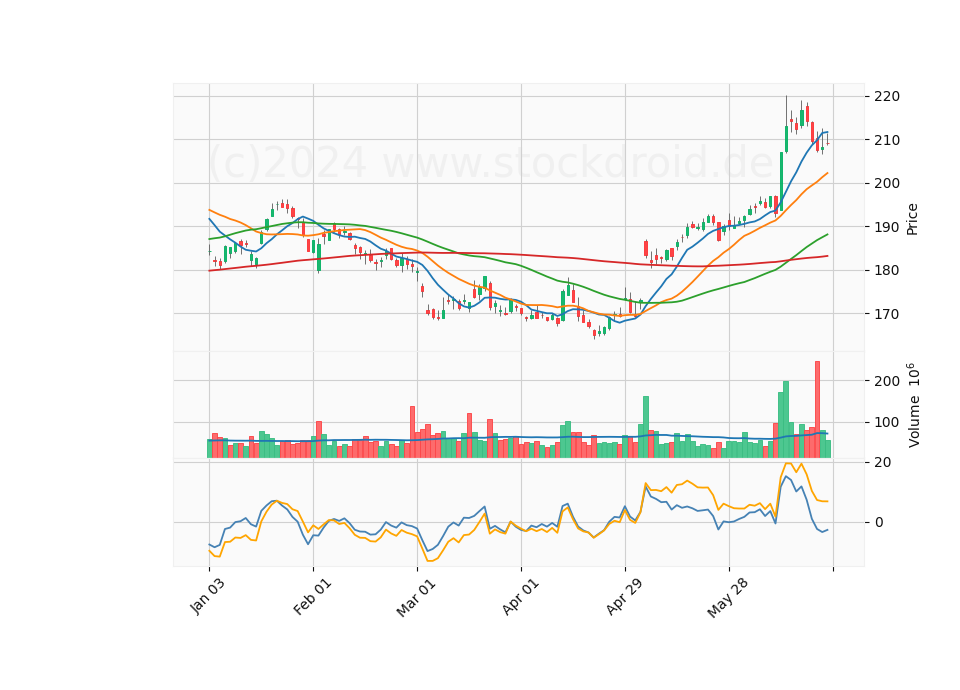Click the 200 price axis value
The image size is (960, 690).
[x=887, y=184]
